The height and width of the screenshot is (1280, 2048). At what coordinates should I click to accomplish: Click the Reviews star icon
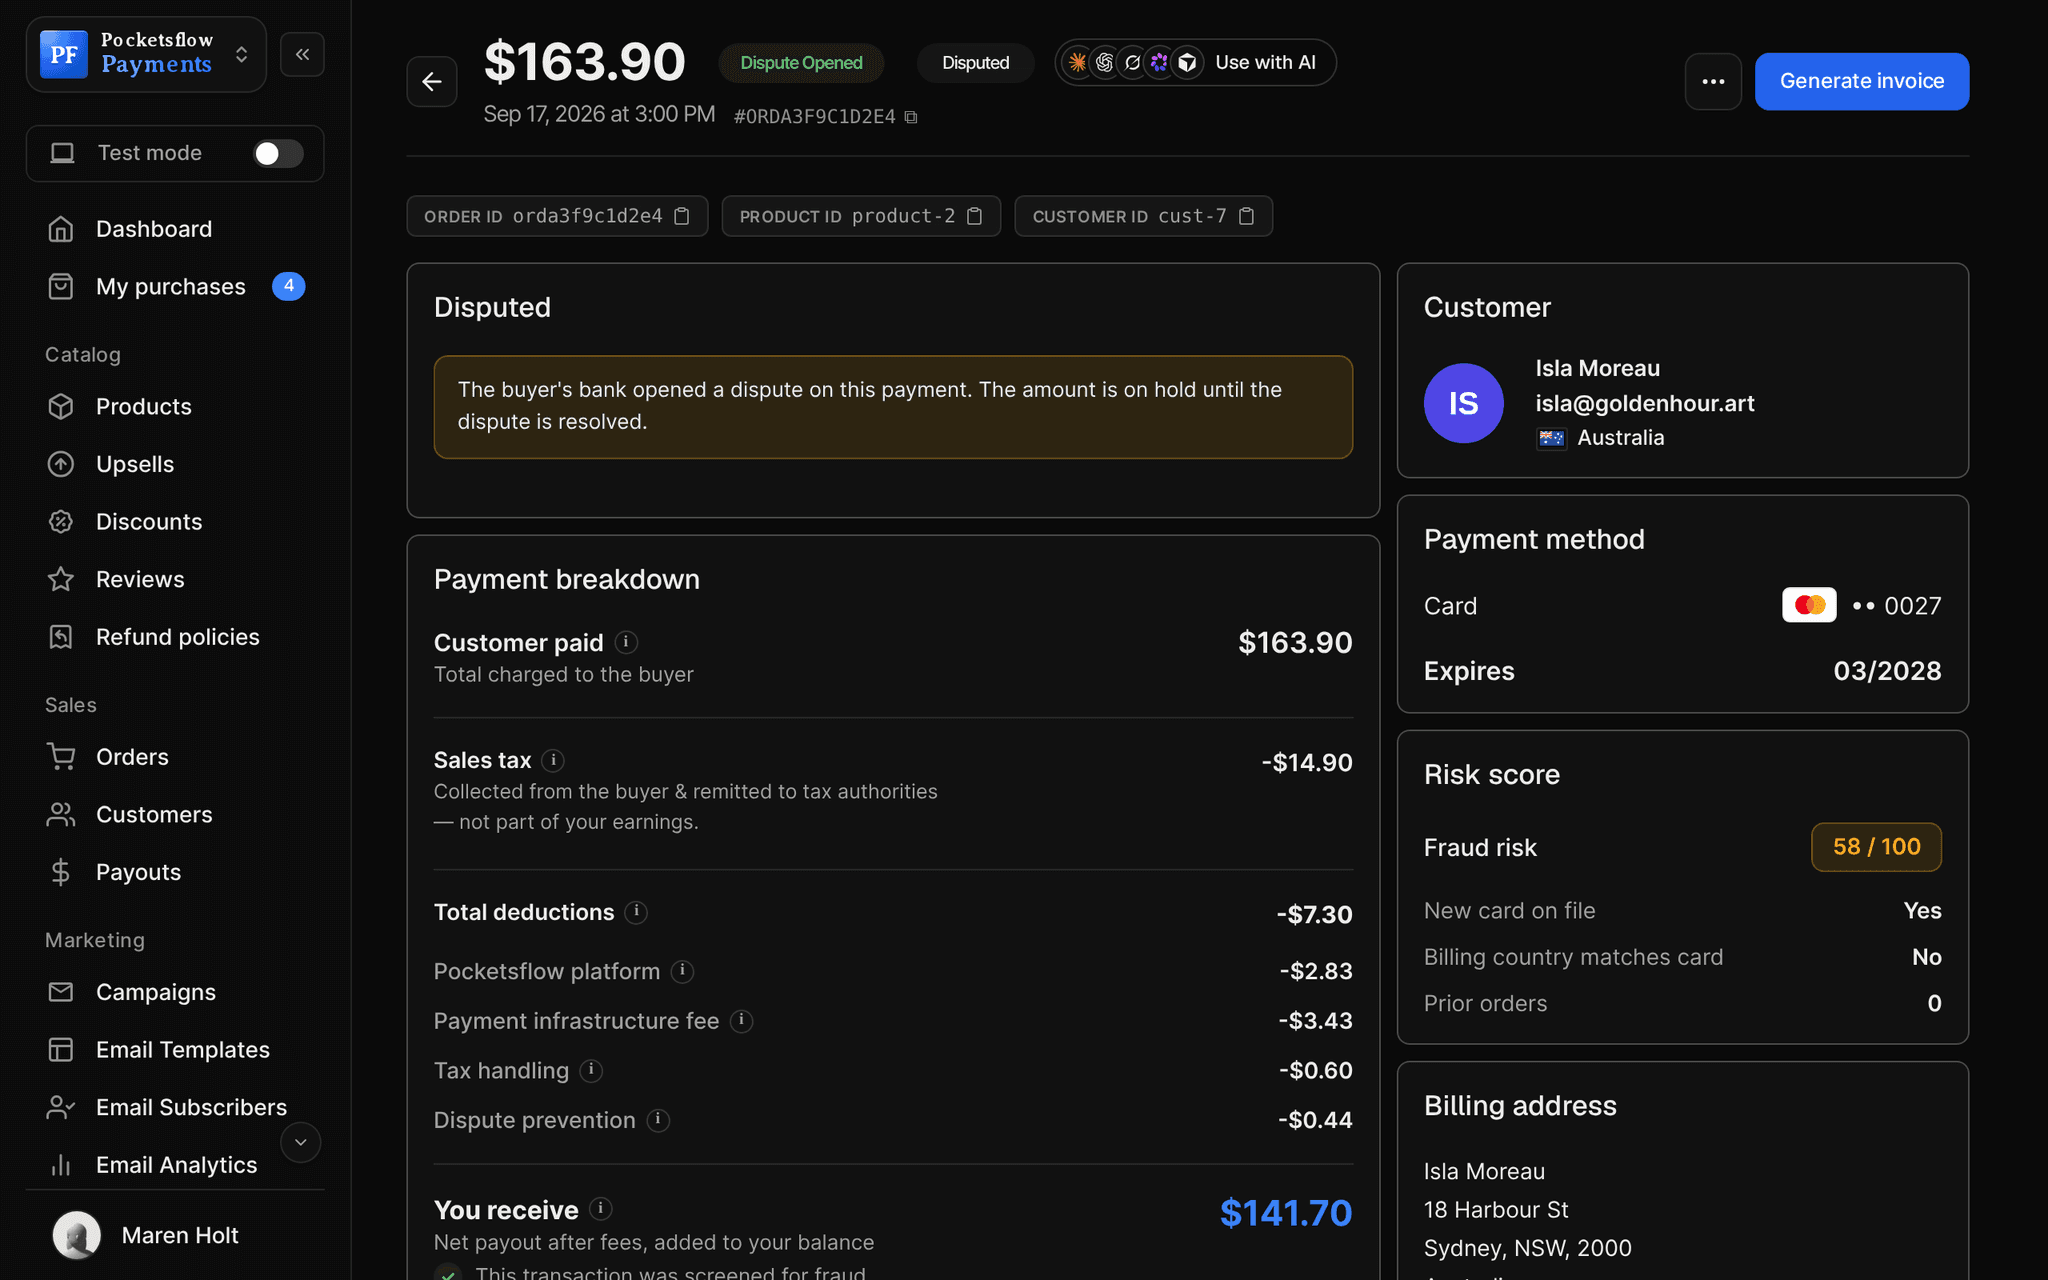pyautogui.click(x=61, y=579)
